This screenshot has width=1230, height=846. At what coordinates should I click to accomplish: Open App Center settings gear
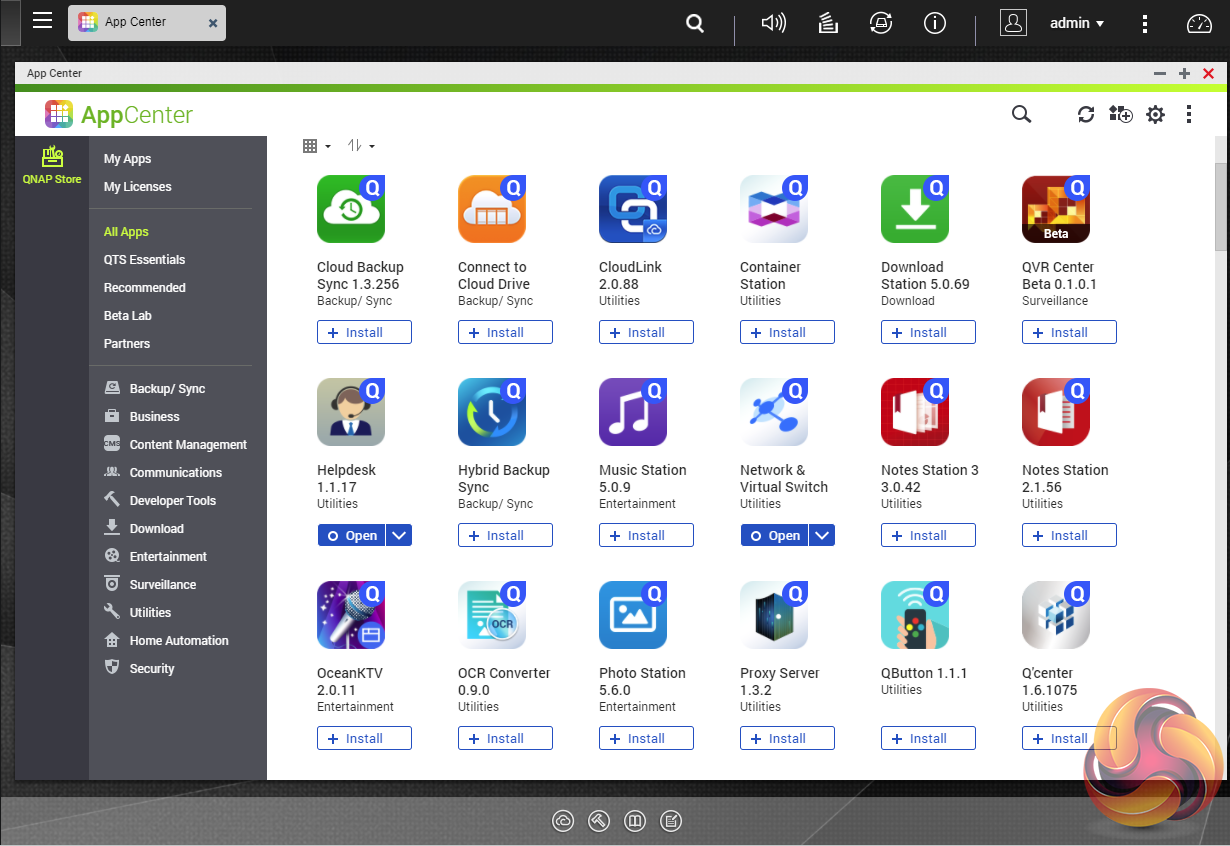(x=1155, y=115)
